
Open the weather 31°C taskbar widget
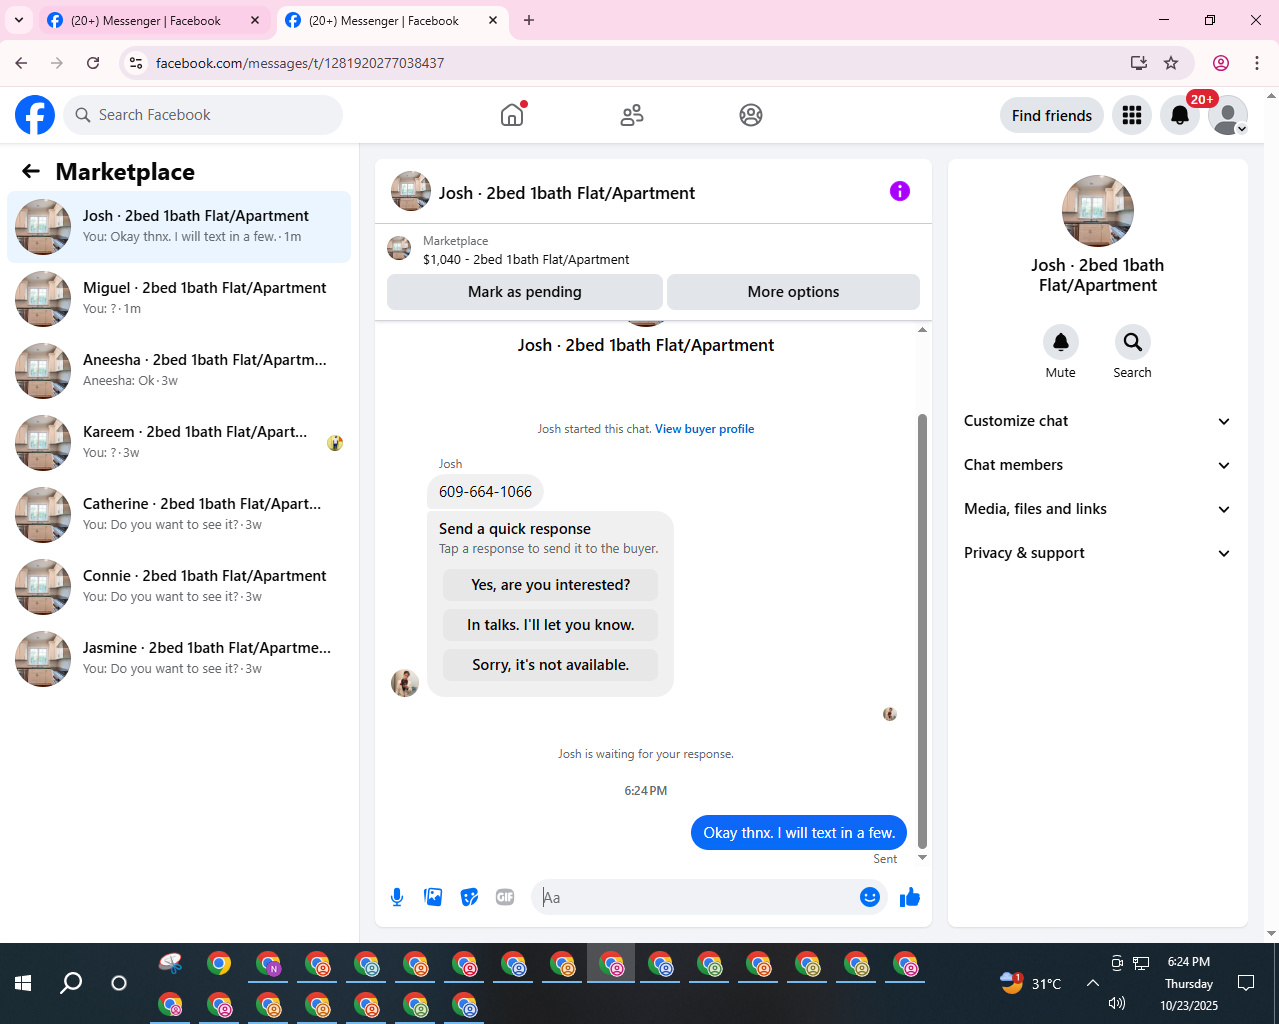tap(1031, 983)
